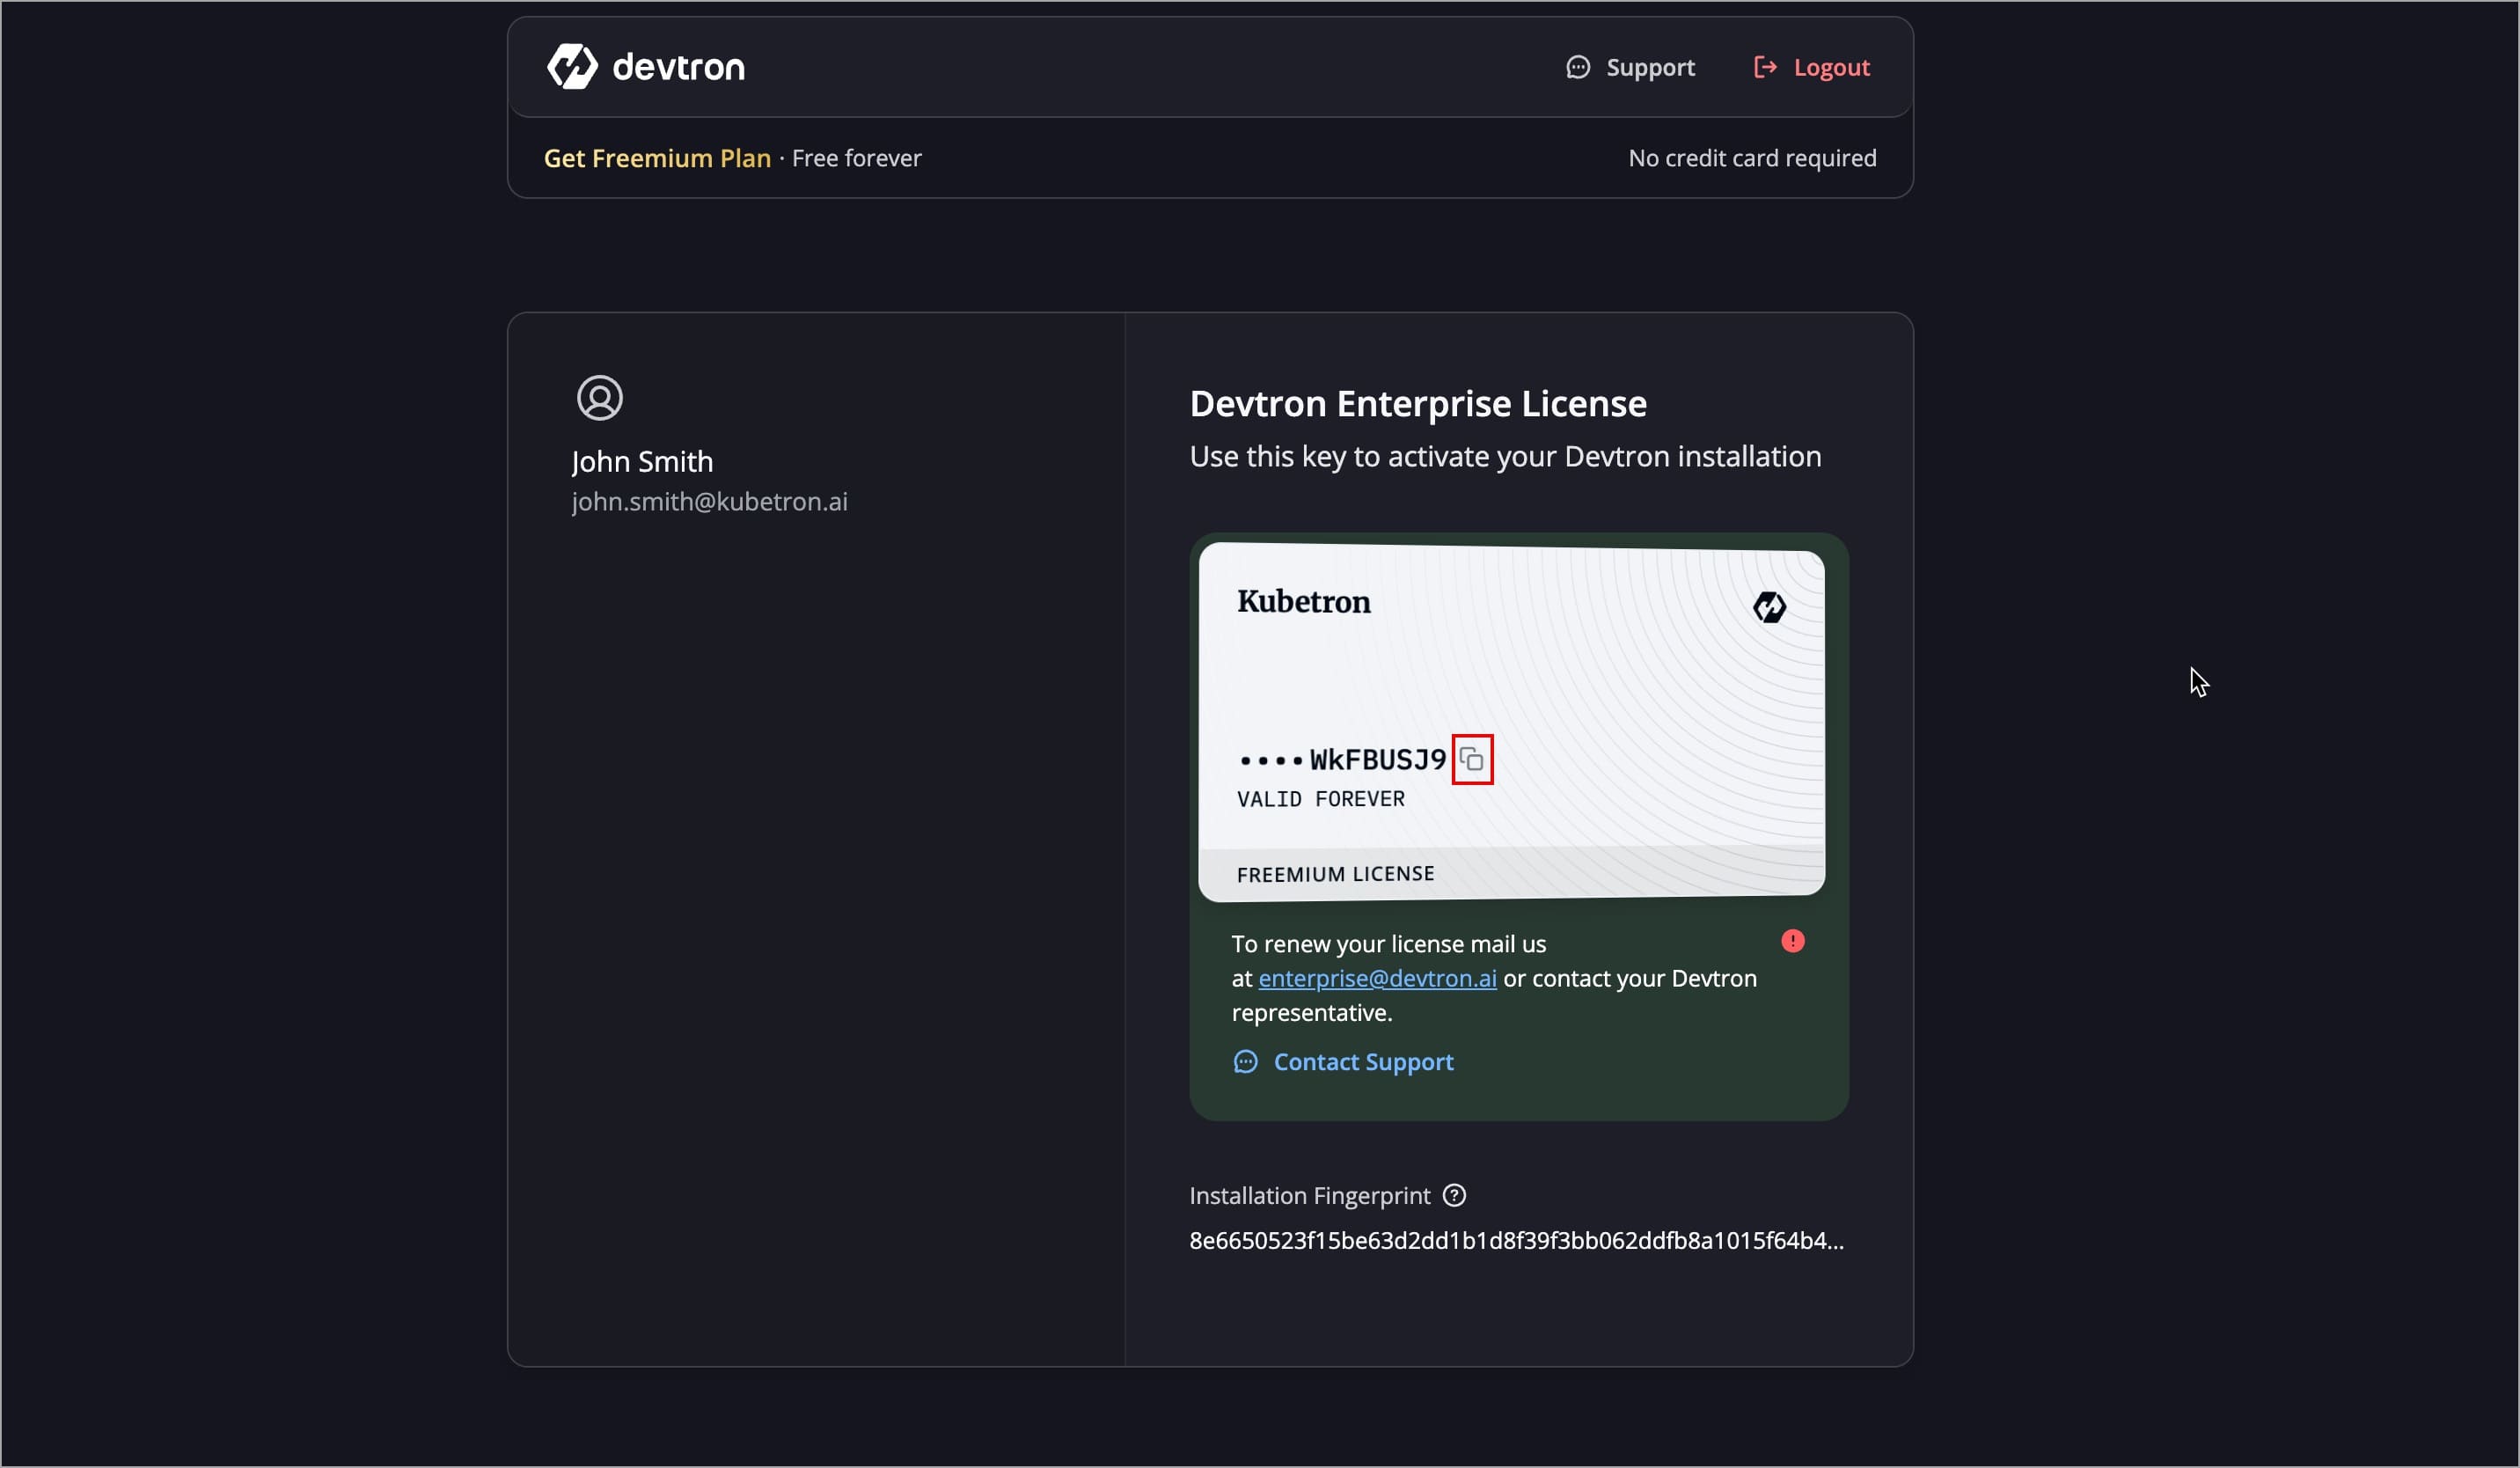This screenshot has width=2520, height=1468.
Task: Open the enterprise@devtron.ai email link
Action: (x=1377, y=978)
